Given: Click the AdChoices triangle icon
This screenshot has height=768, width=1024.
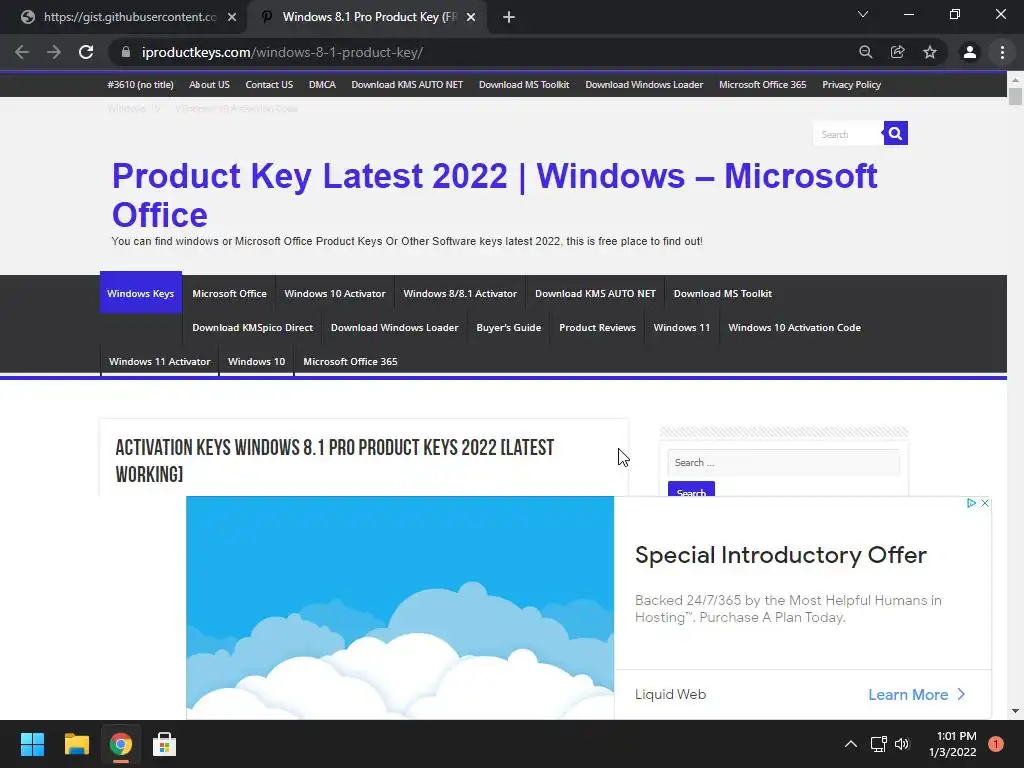Looking at the screenshot, I should pyautogui.click(x=971, y=503).
